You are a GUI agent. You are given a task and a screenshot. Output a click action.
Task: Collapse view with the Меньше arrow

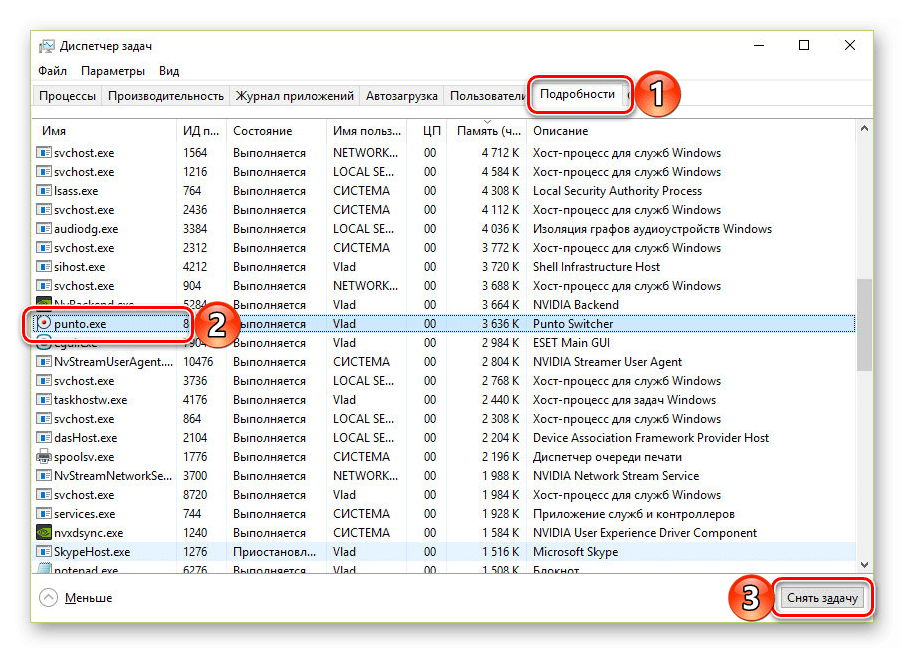click(49, 598)
